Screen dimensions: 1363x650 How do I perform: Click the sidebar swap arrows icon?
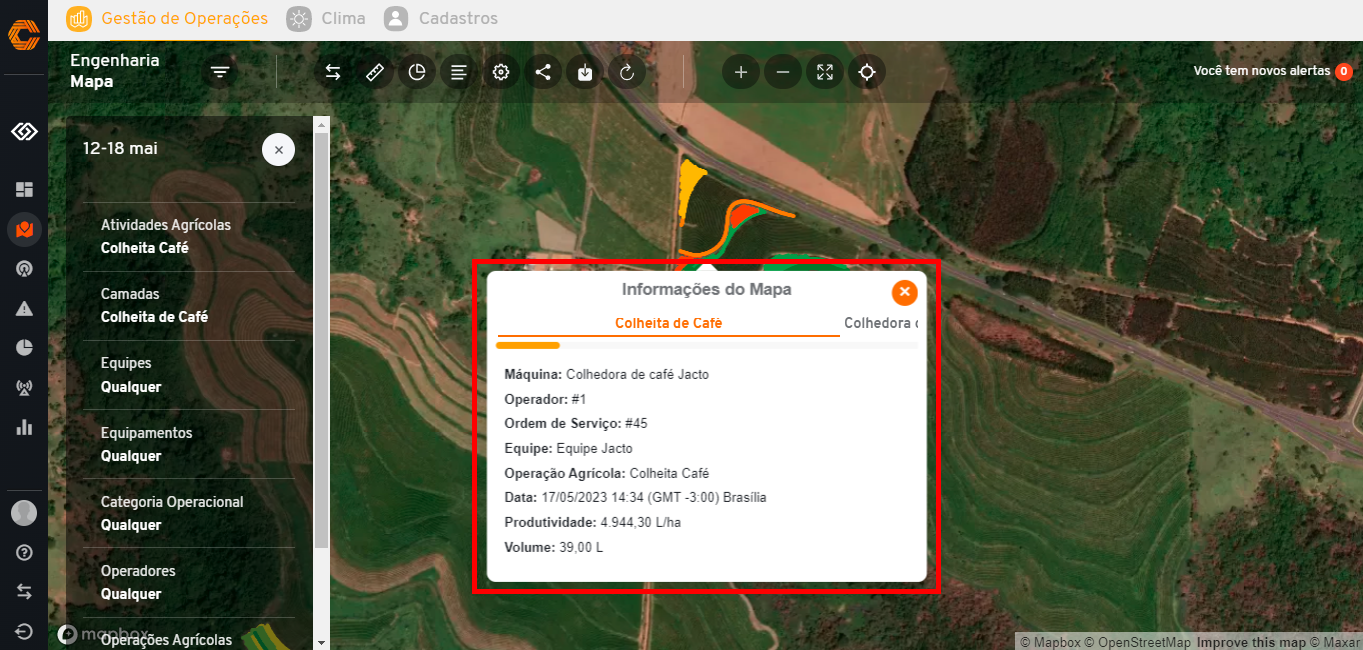[24, 592]
